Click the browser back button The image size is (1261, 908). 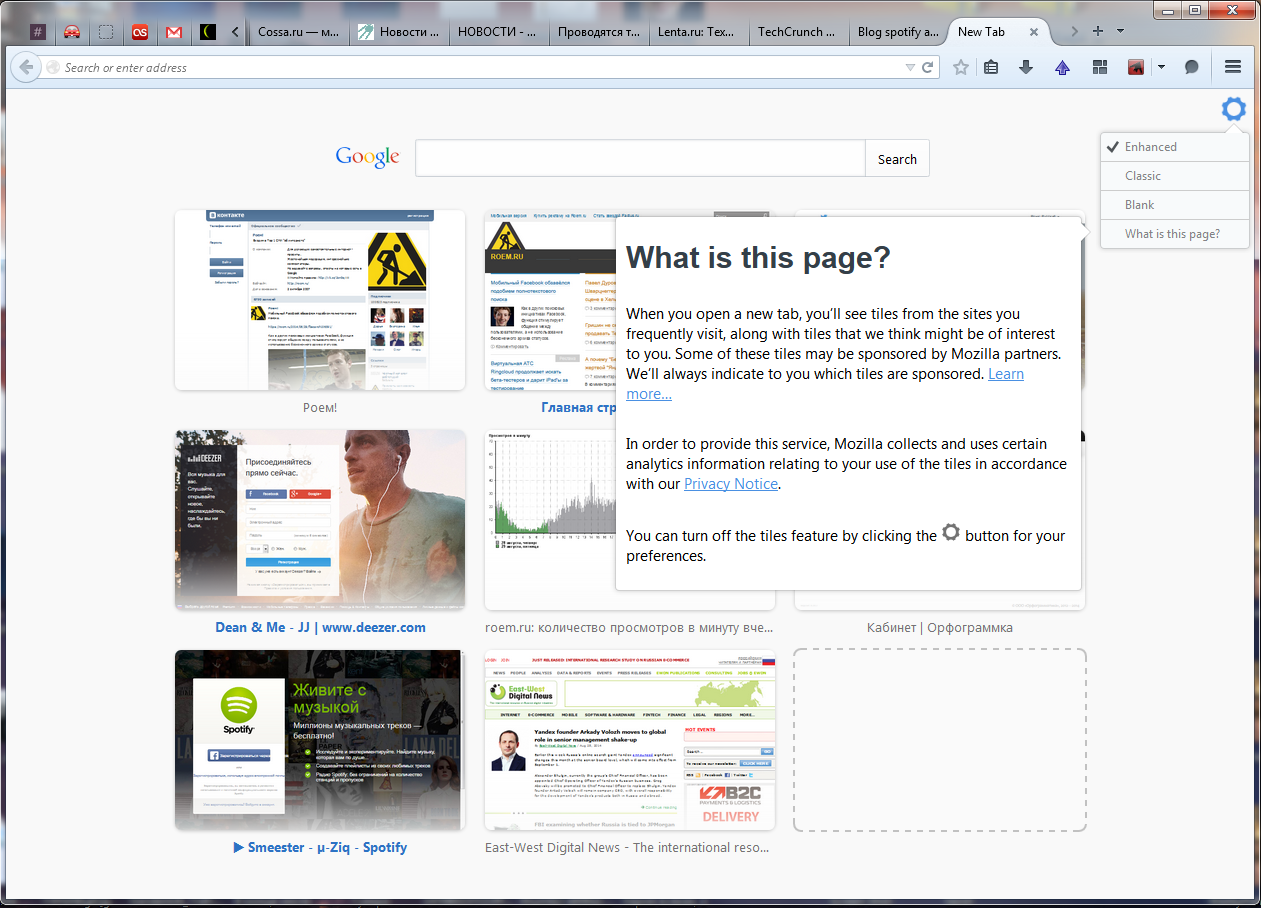coord(24,67)
